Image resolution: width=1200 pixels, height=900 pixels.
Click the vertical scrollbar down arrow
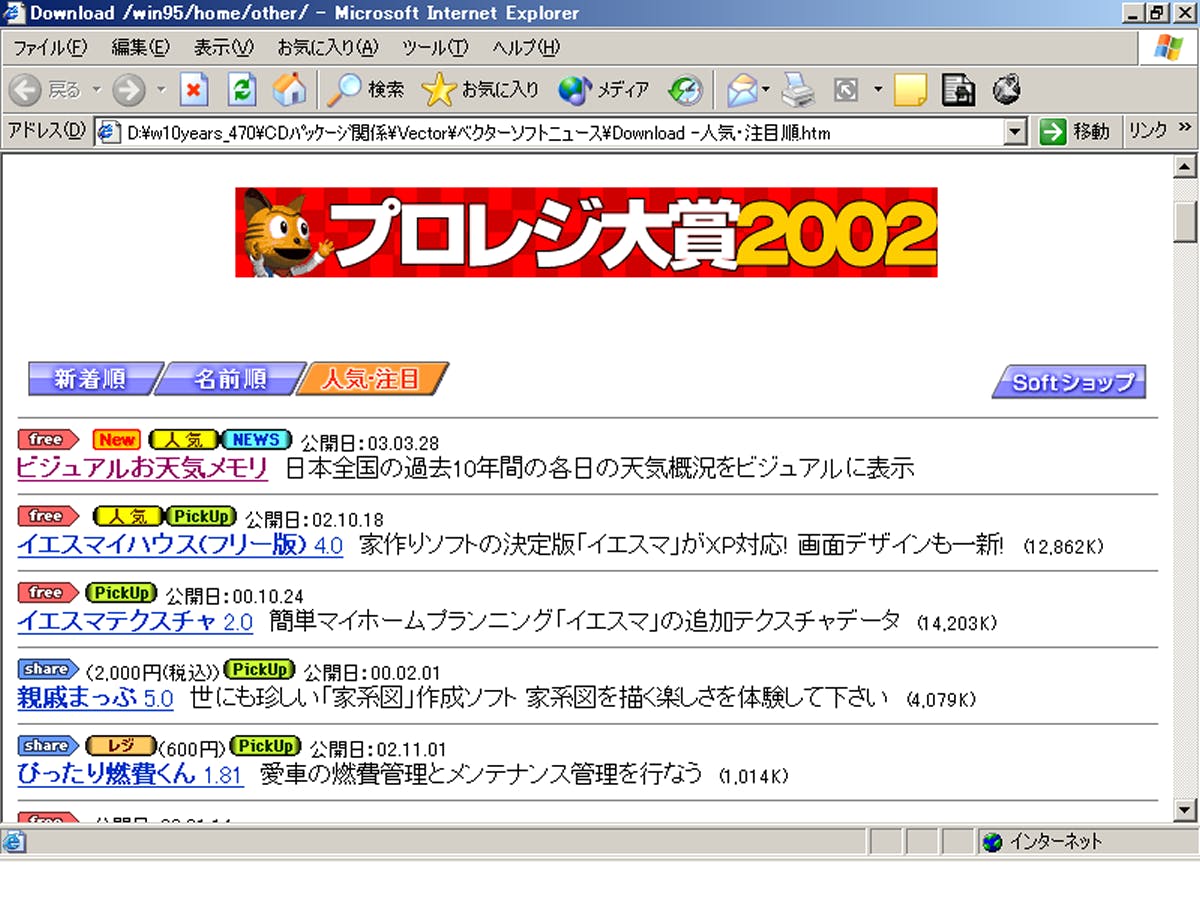tap(1185, 809)
